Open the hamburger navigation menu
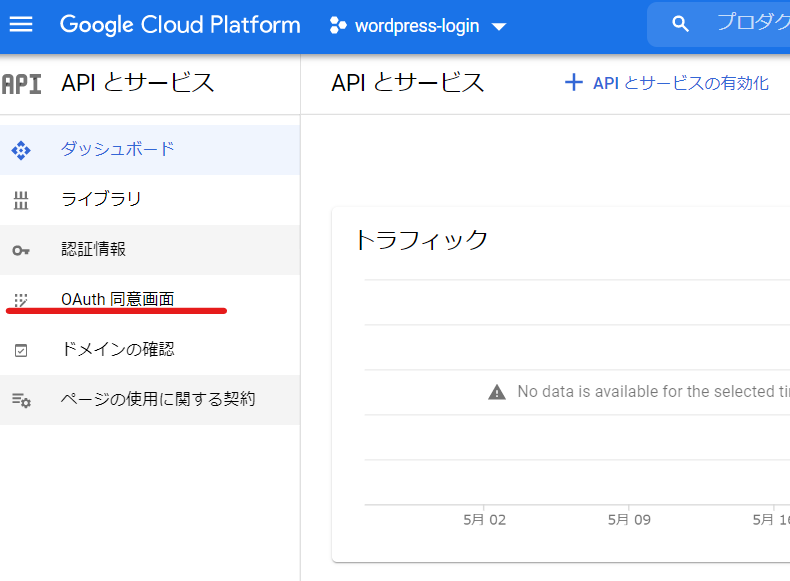 tap(21, 24)
